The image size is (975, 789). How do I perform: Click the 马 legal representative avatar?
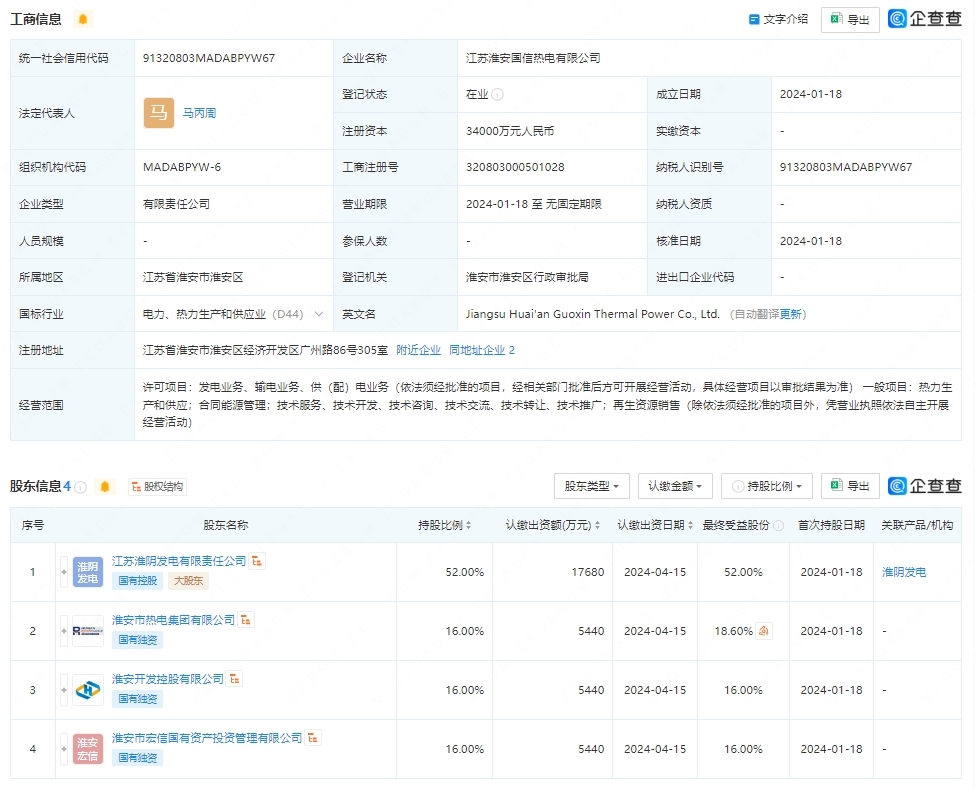click(x=159, y=113)
